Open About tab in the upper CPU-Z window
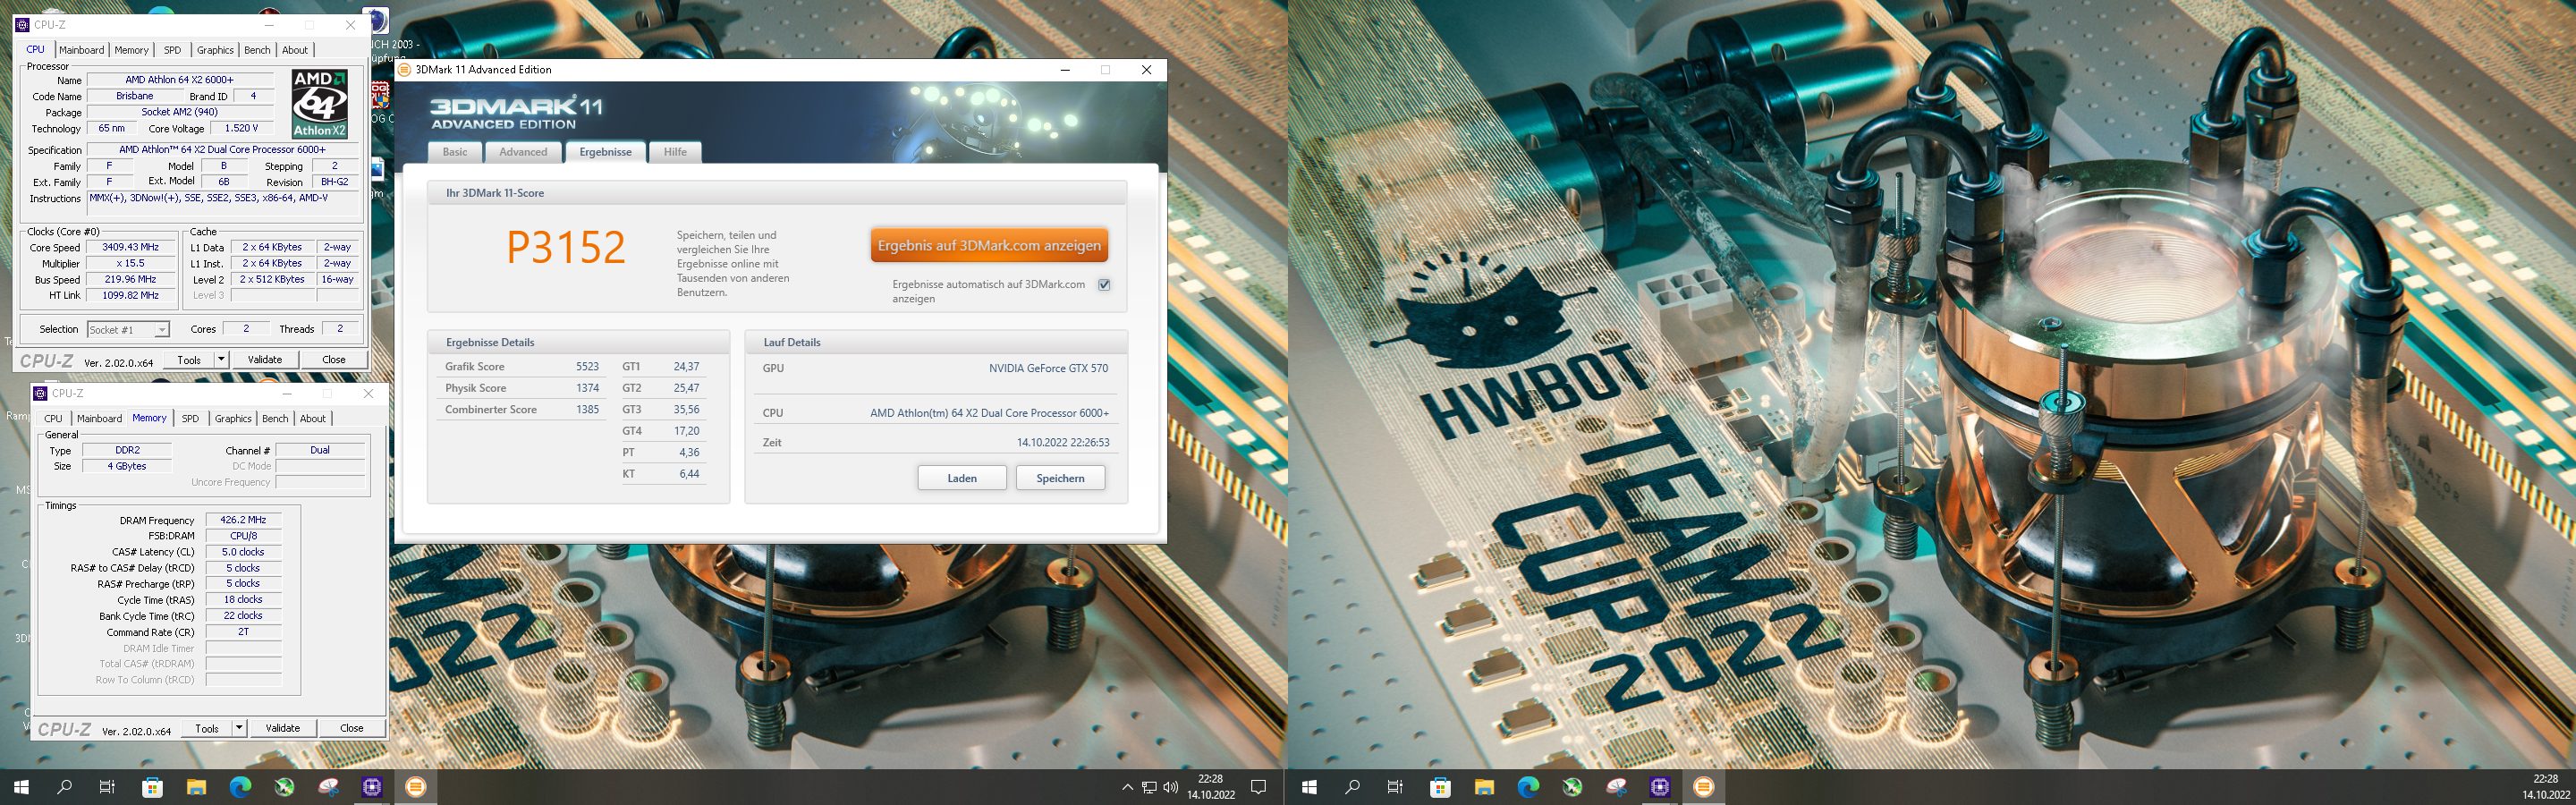Screen dimensions: 2576x805 (x=295, y=50)
